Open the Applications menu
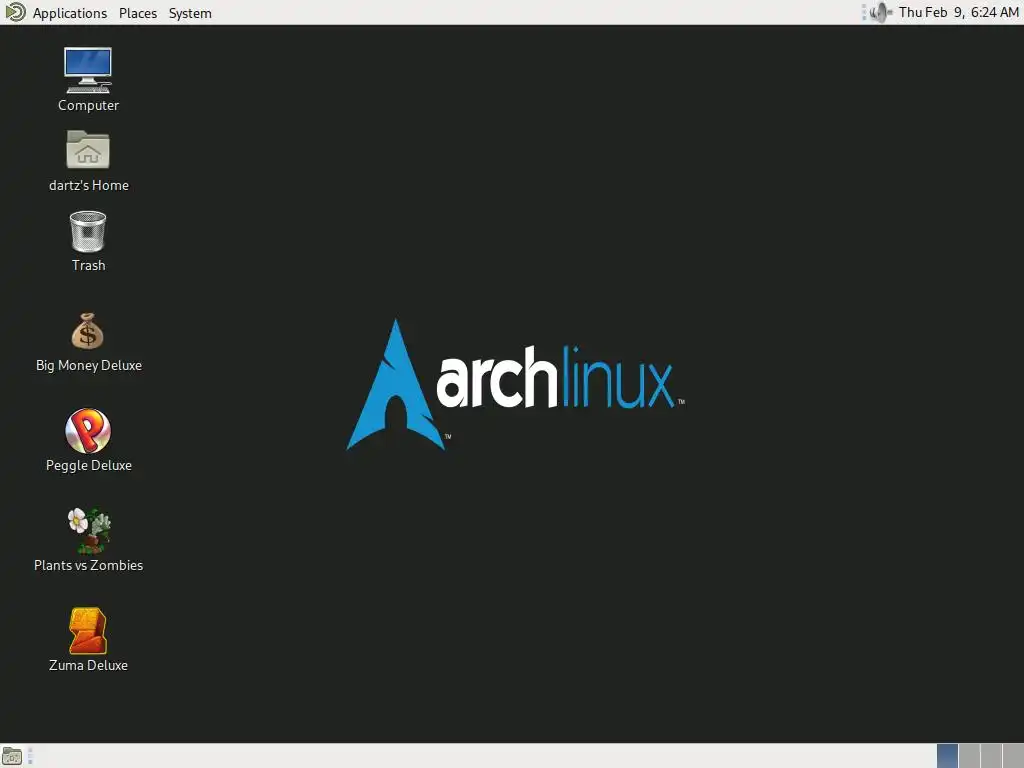Viewport: 1024px width, 768px height. click(69, 12)
